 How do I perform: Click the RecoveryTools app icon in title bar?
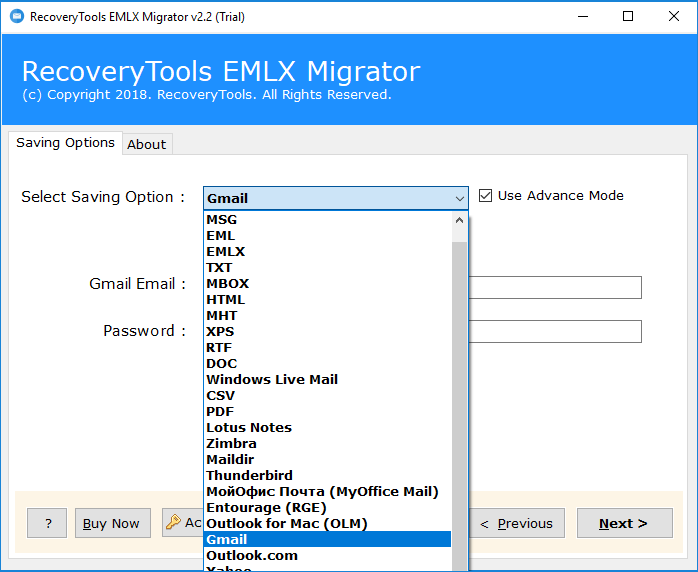(16, 16)
